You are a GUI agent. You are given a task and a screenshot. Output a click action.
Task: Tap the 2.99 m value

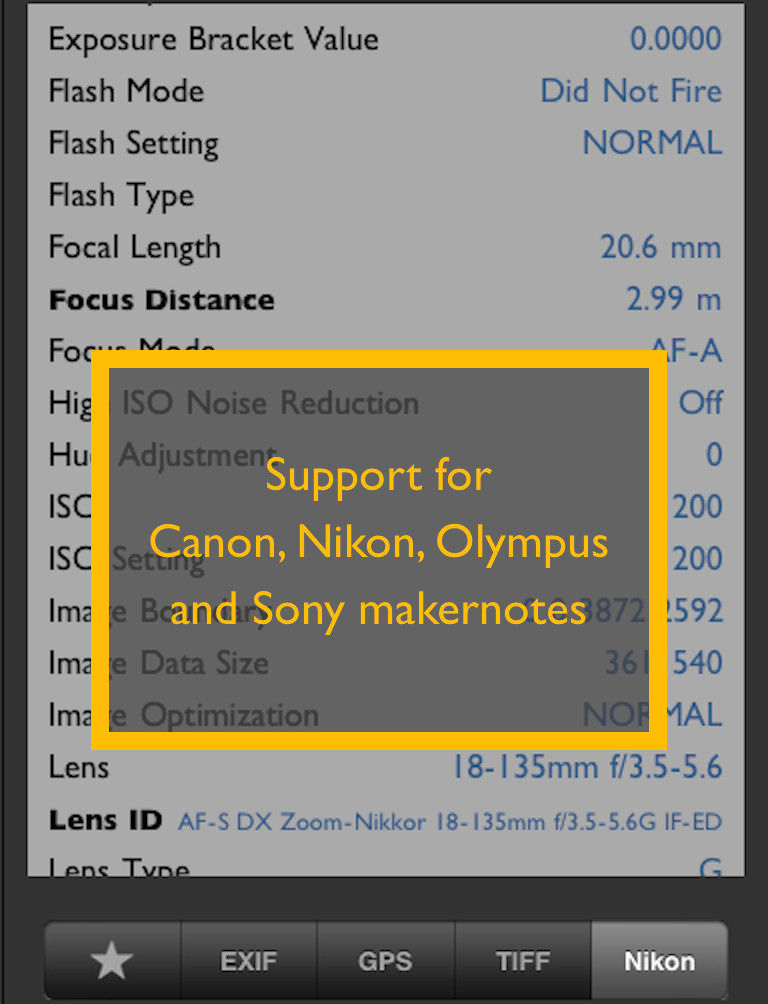tap(674, 299)
